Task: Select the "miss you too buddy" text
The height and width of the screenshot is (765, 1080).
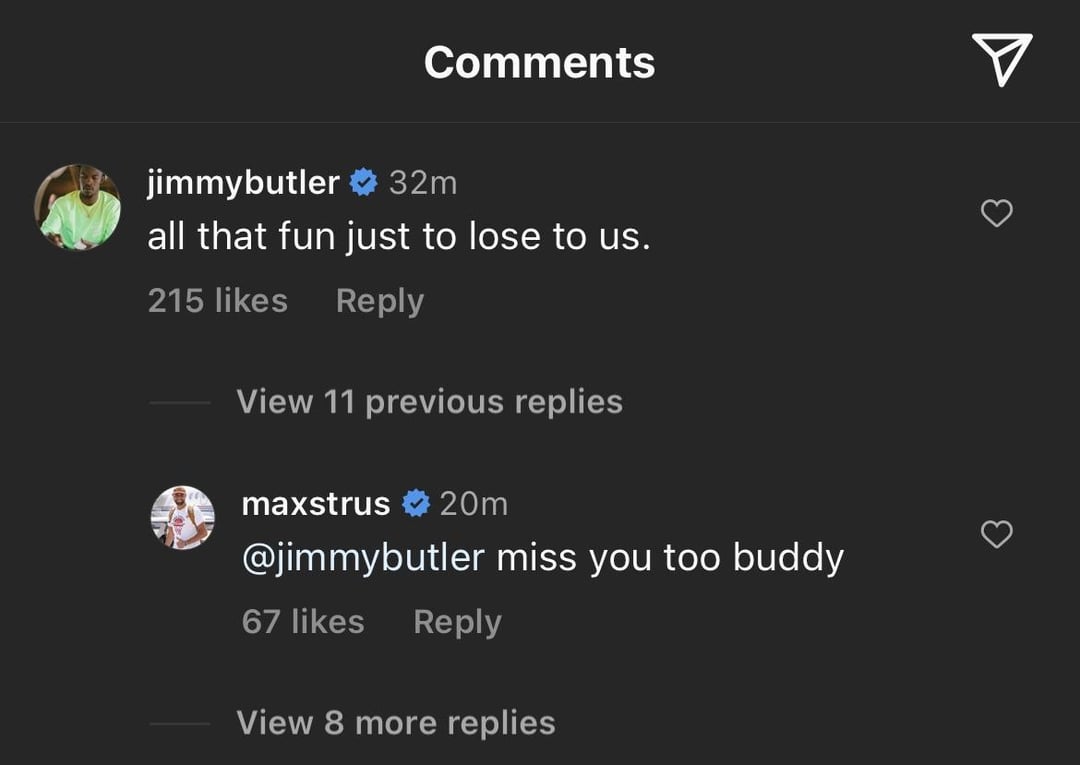Action: (x=670, y=558)
